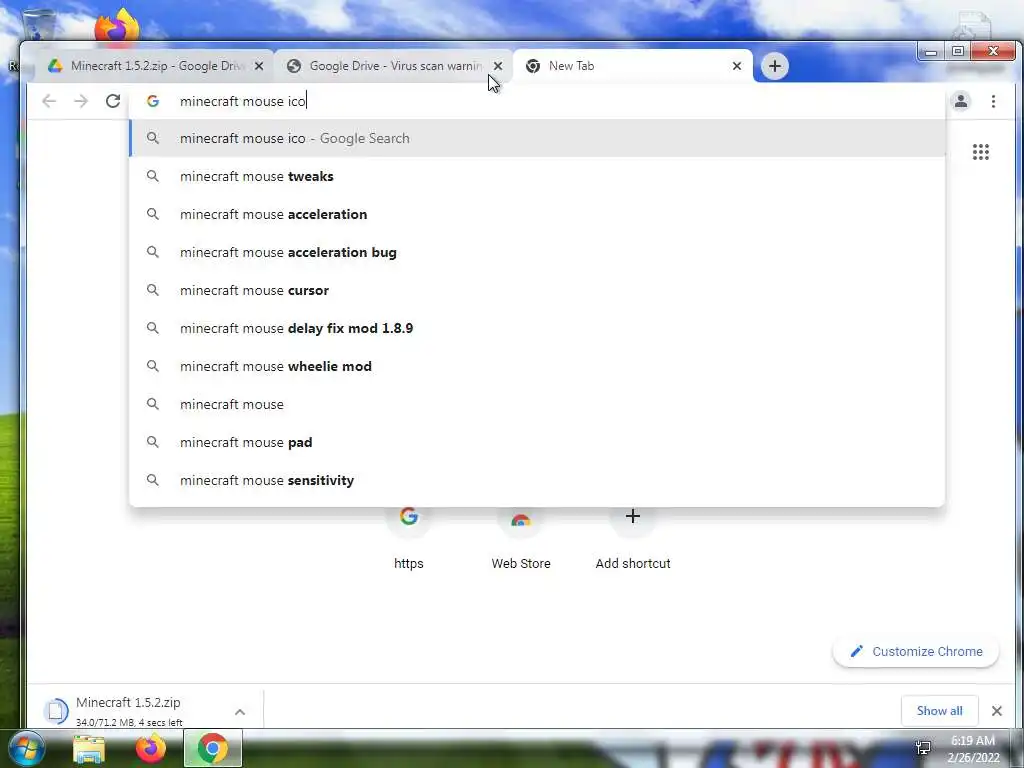This screenshot has width=1024, height=768.
Task: Close the New Tab tab
Action: [x=737, y=66]
